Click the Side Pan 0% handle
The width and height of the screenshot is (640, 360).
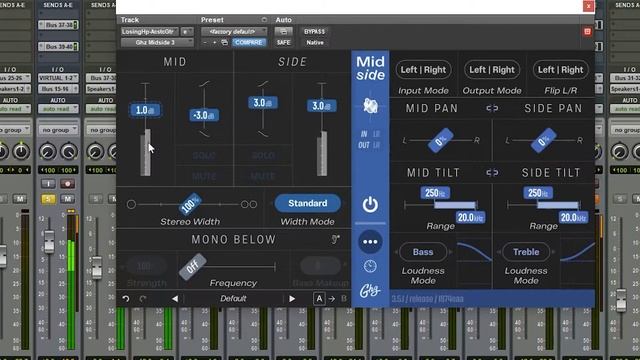544,141
